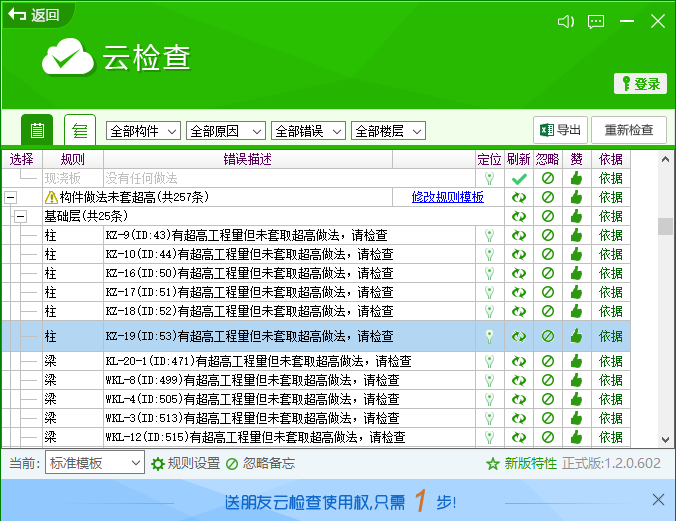Open the 标准模板 template dropdown
This screenshot has width=676, height=521.
[95, 463]
